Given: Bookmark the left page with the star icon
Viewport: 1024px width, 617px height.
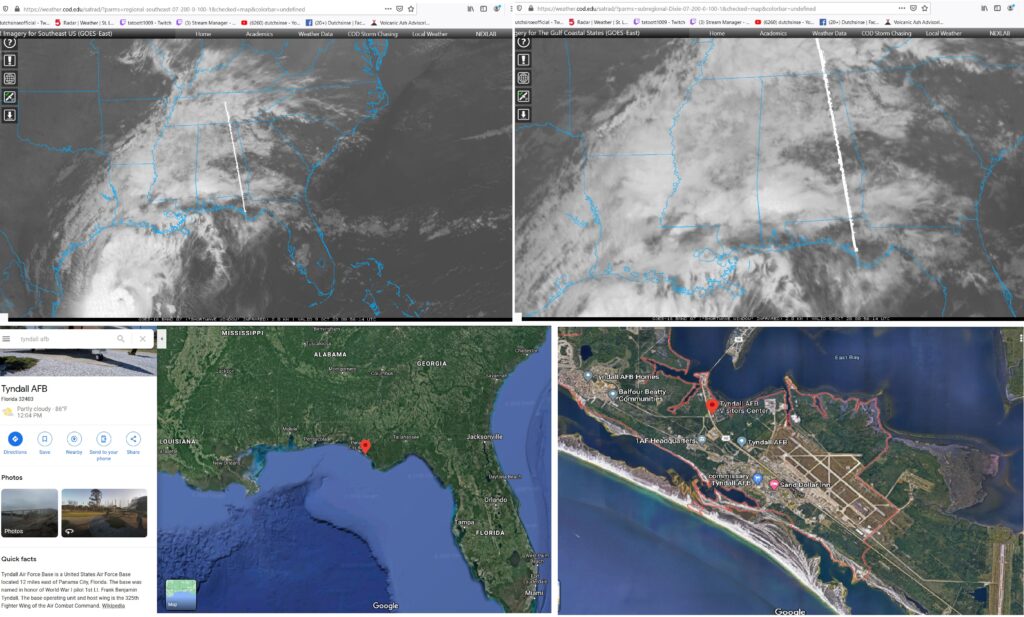Looking at the screenshot, I should tap(411, 8).
